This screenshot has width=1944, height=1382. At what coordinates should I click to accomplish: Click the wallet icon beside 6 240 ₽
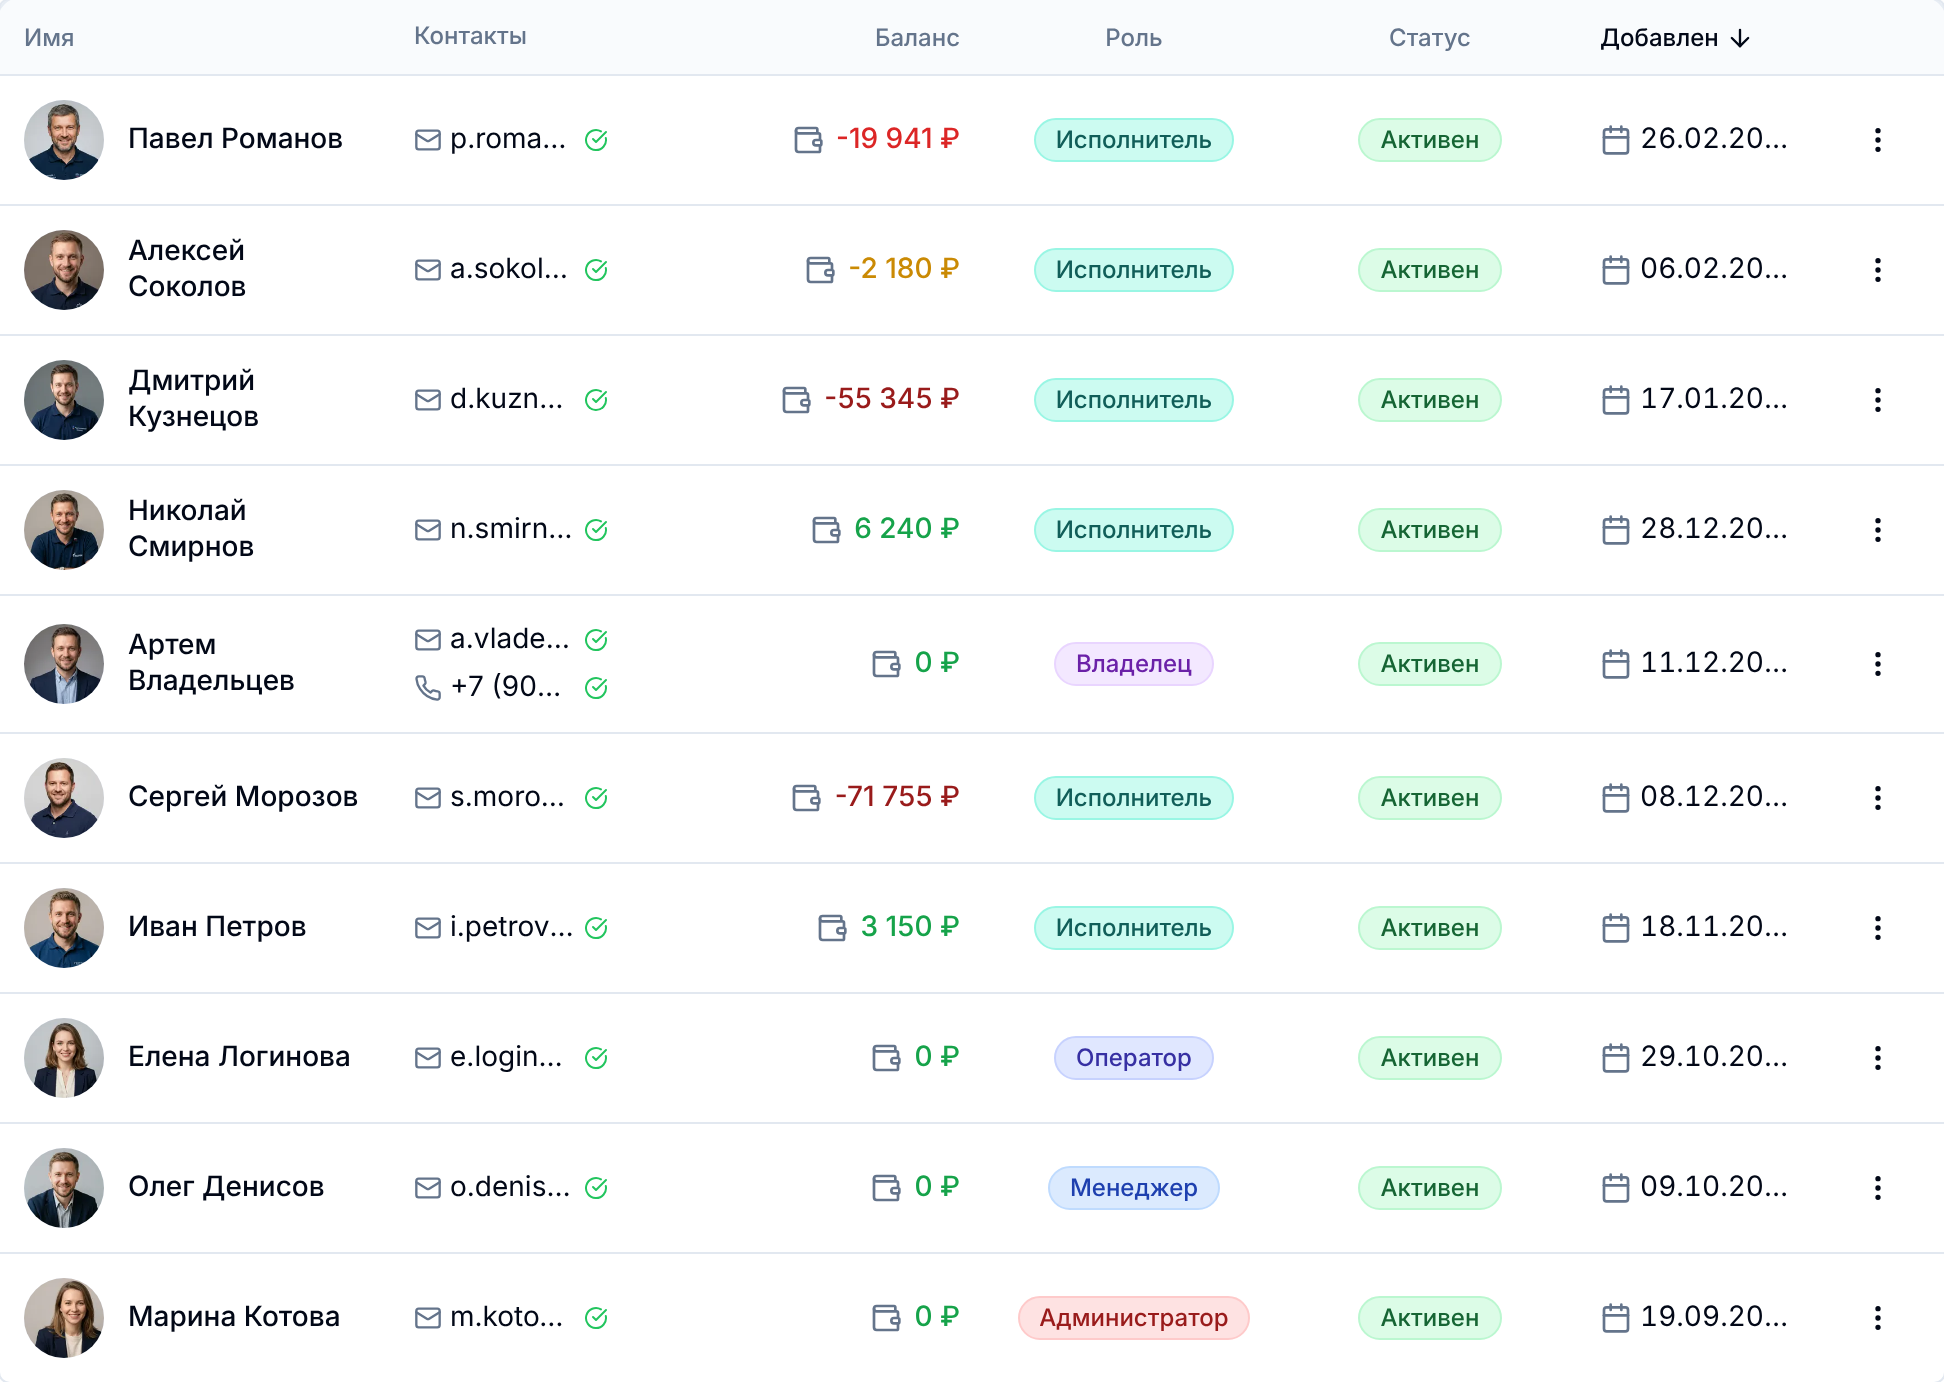click(x=826, y=530)
